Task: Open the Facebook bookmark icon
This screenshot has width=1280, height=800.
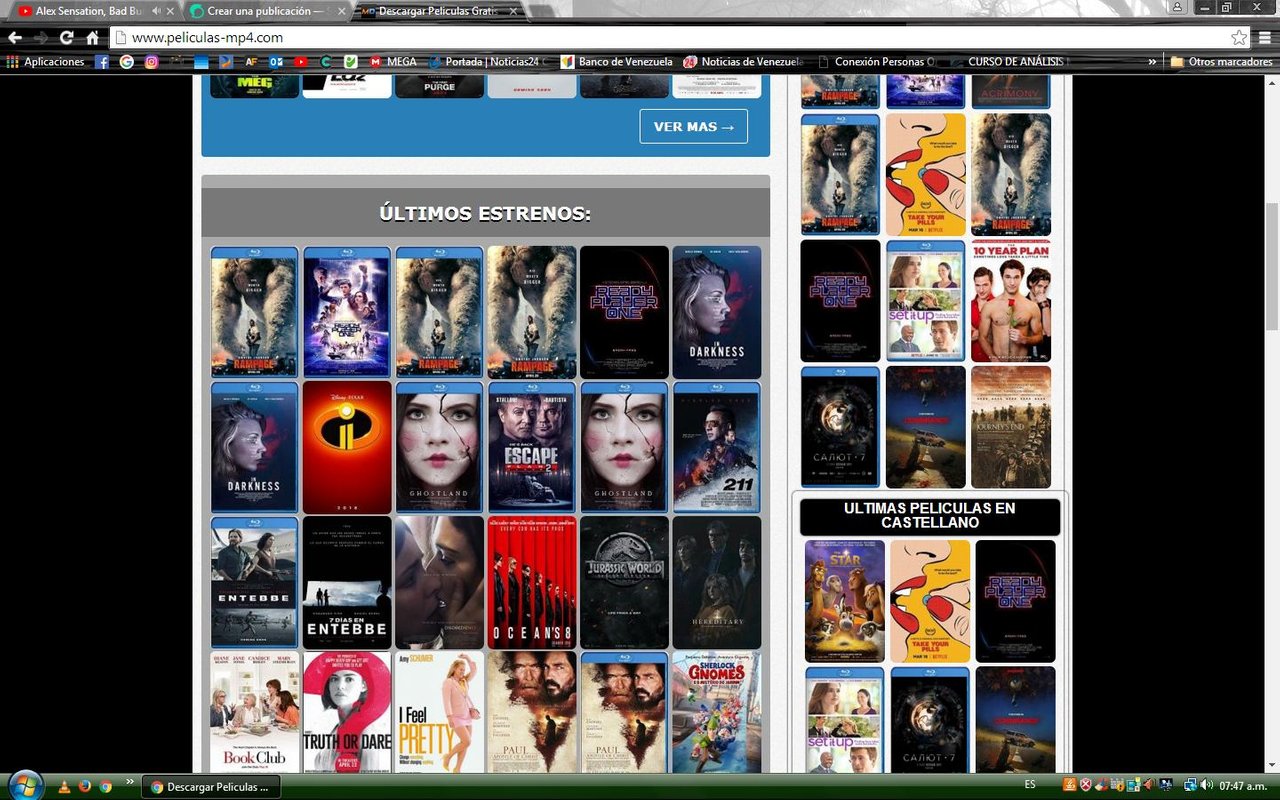Action: click(x=102, y=62)
